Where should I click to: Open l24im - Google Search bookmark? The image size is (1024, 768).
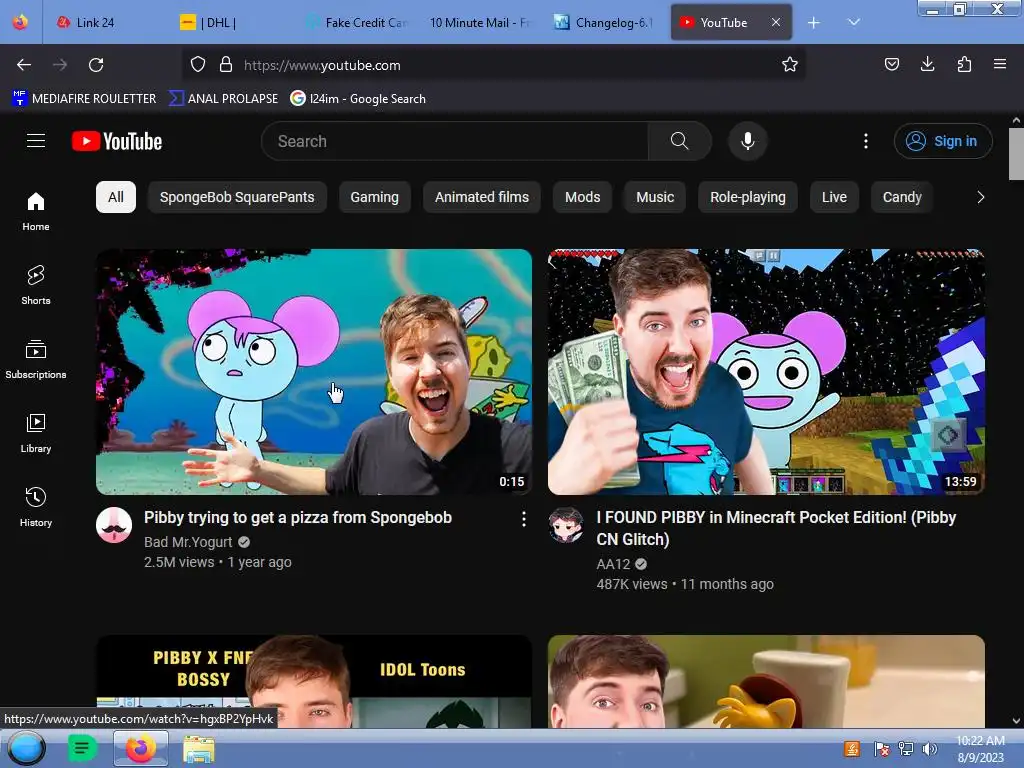tap(358, 99)
